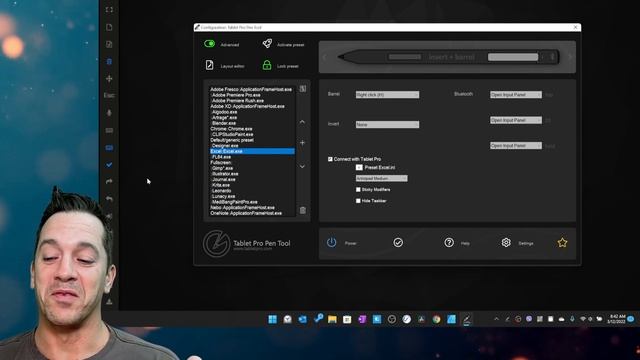The image size is (640, 360).
Task: Open the taskbar clock and date
Action: point(616,319)
